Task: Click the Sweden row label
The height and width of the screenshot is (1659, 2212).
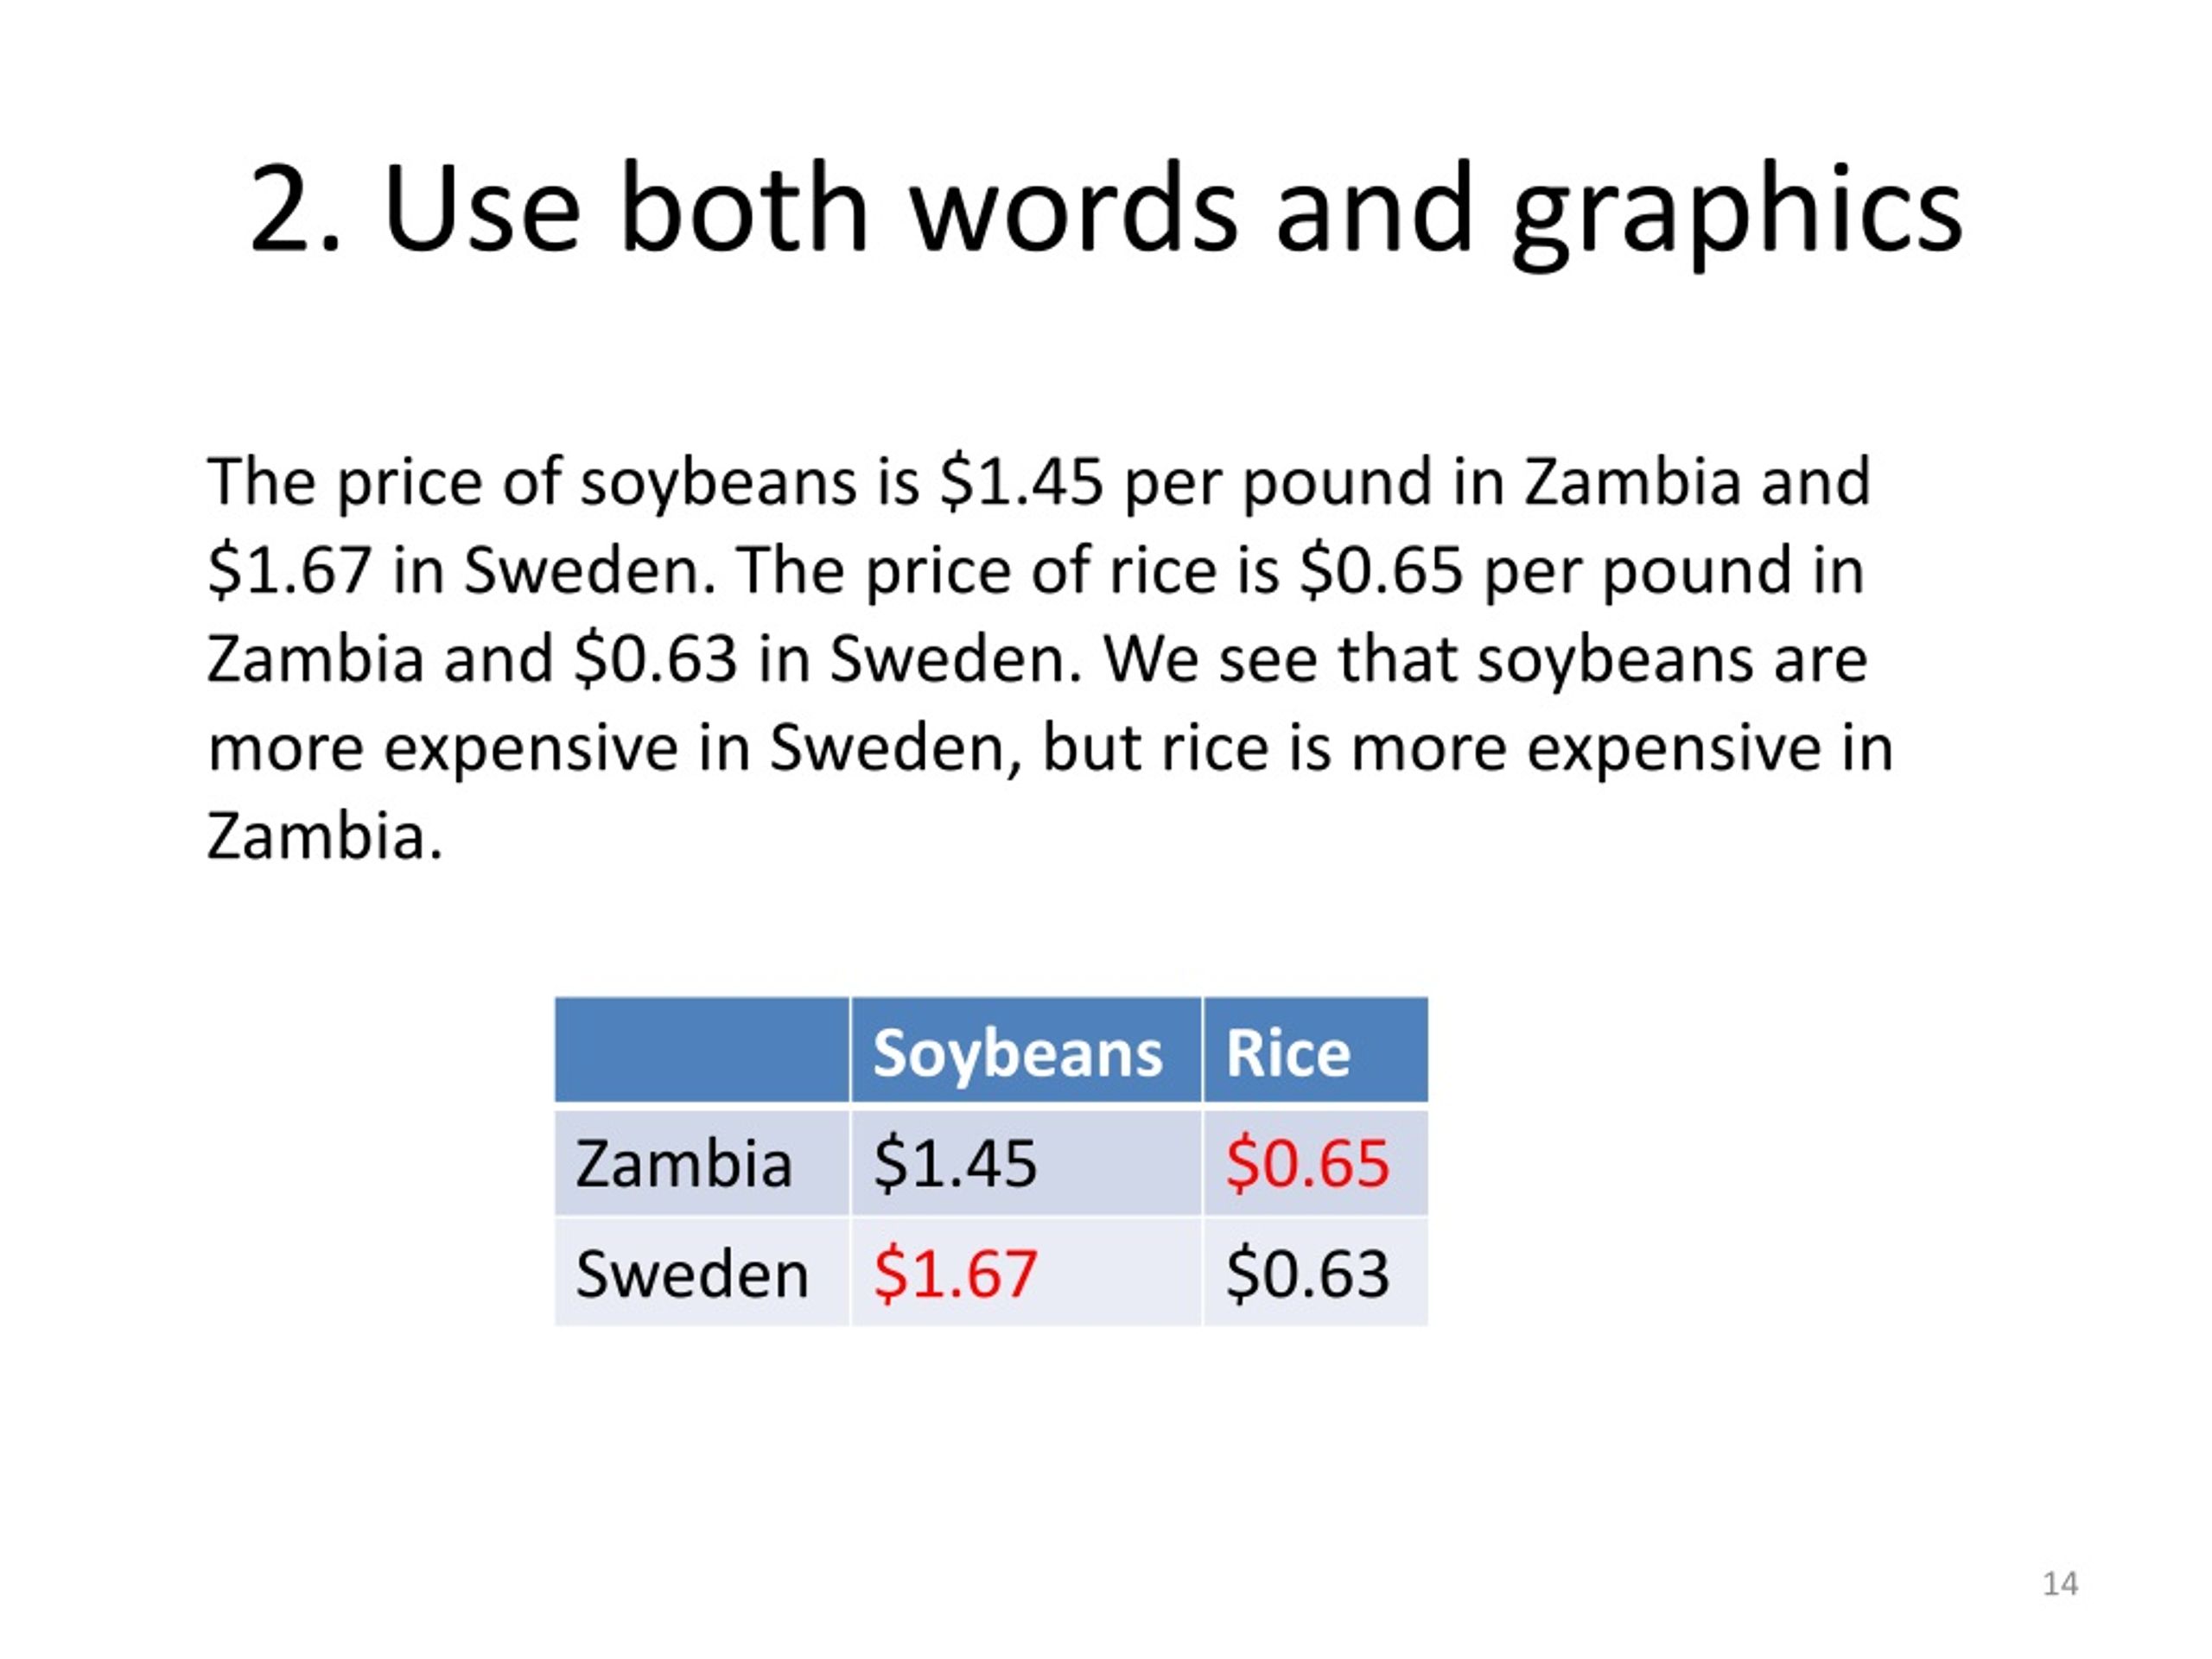Action: coord(702,1273)
